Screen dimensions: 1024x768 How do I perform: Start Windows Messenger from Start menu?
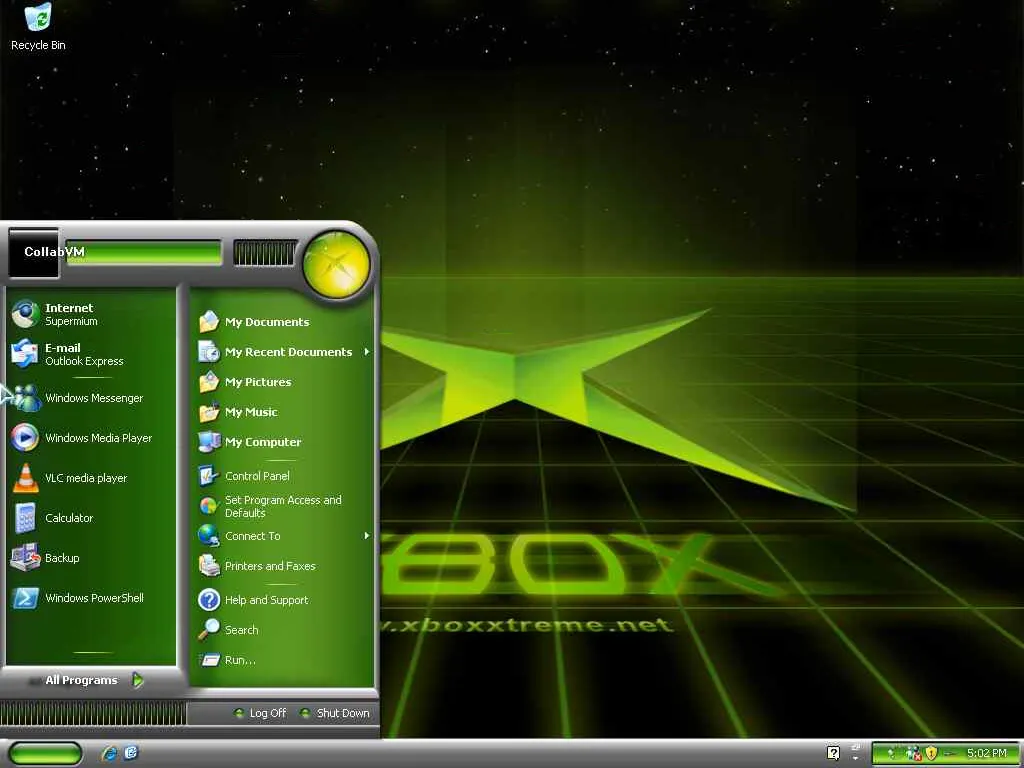pyautogui.click(x=91, y=398)
